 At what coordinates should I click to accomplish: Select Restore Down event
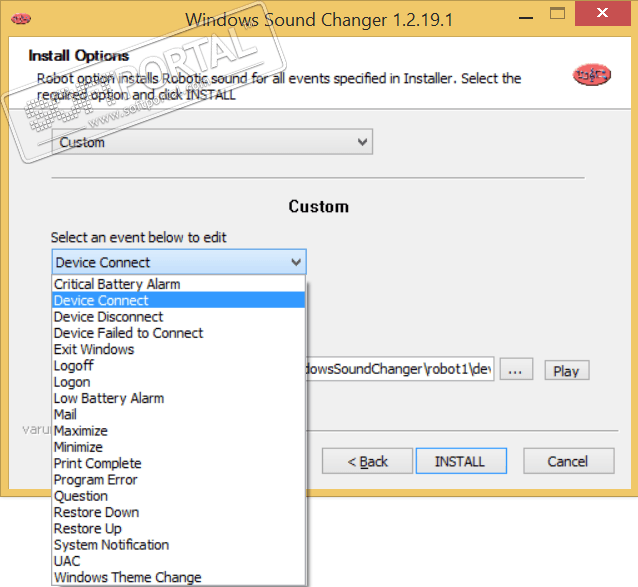179,512
